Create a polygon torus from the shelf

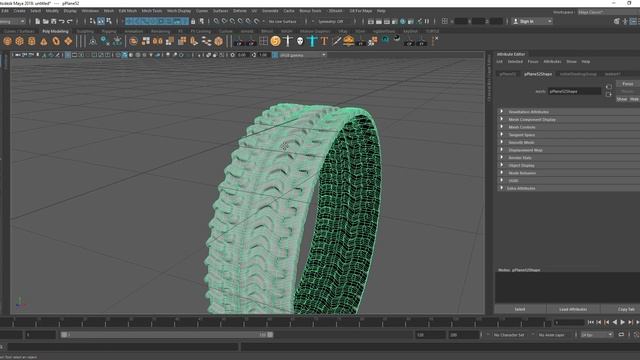[x=56, y=41]
